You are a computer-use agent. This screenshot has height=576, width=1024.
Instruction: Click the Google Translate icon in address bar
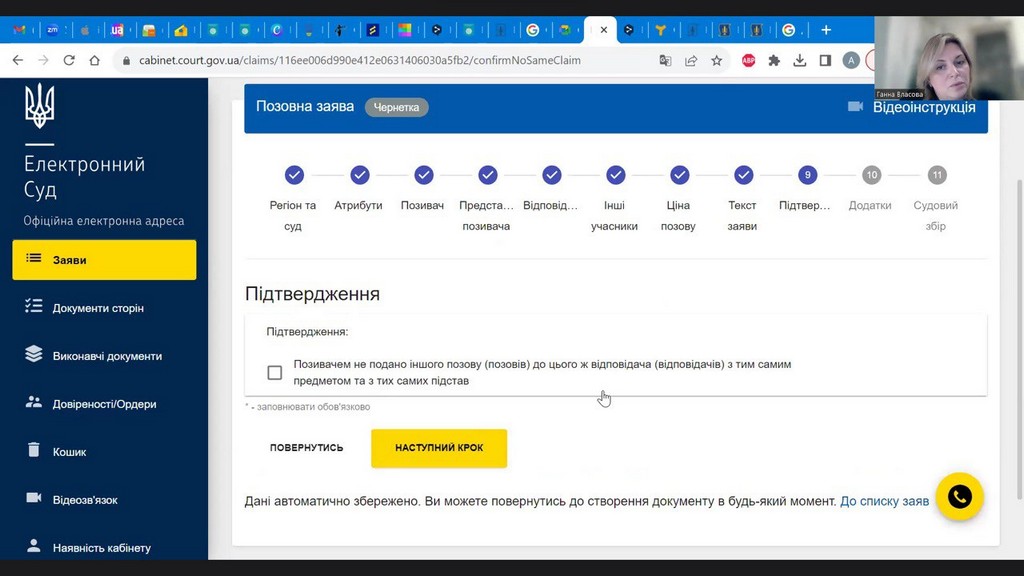click(665, 60)
